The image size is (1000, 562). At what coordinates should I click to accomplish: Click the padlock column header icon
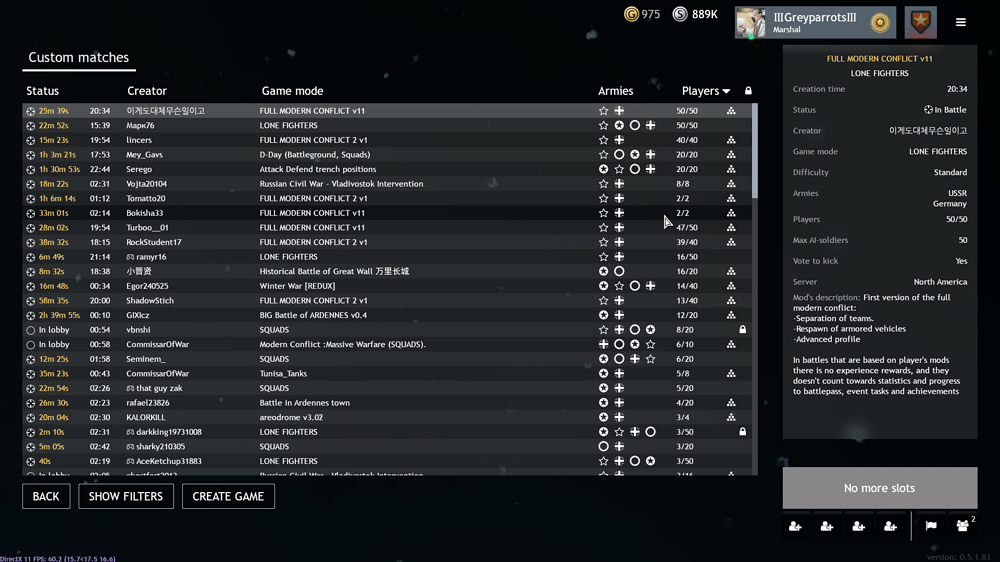point(748,91)
